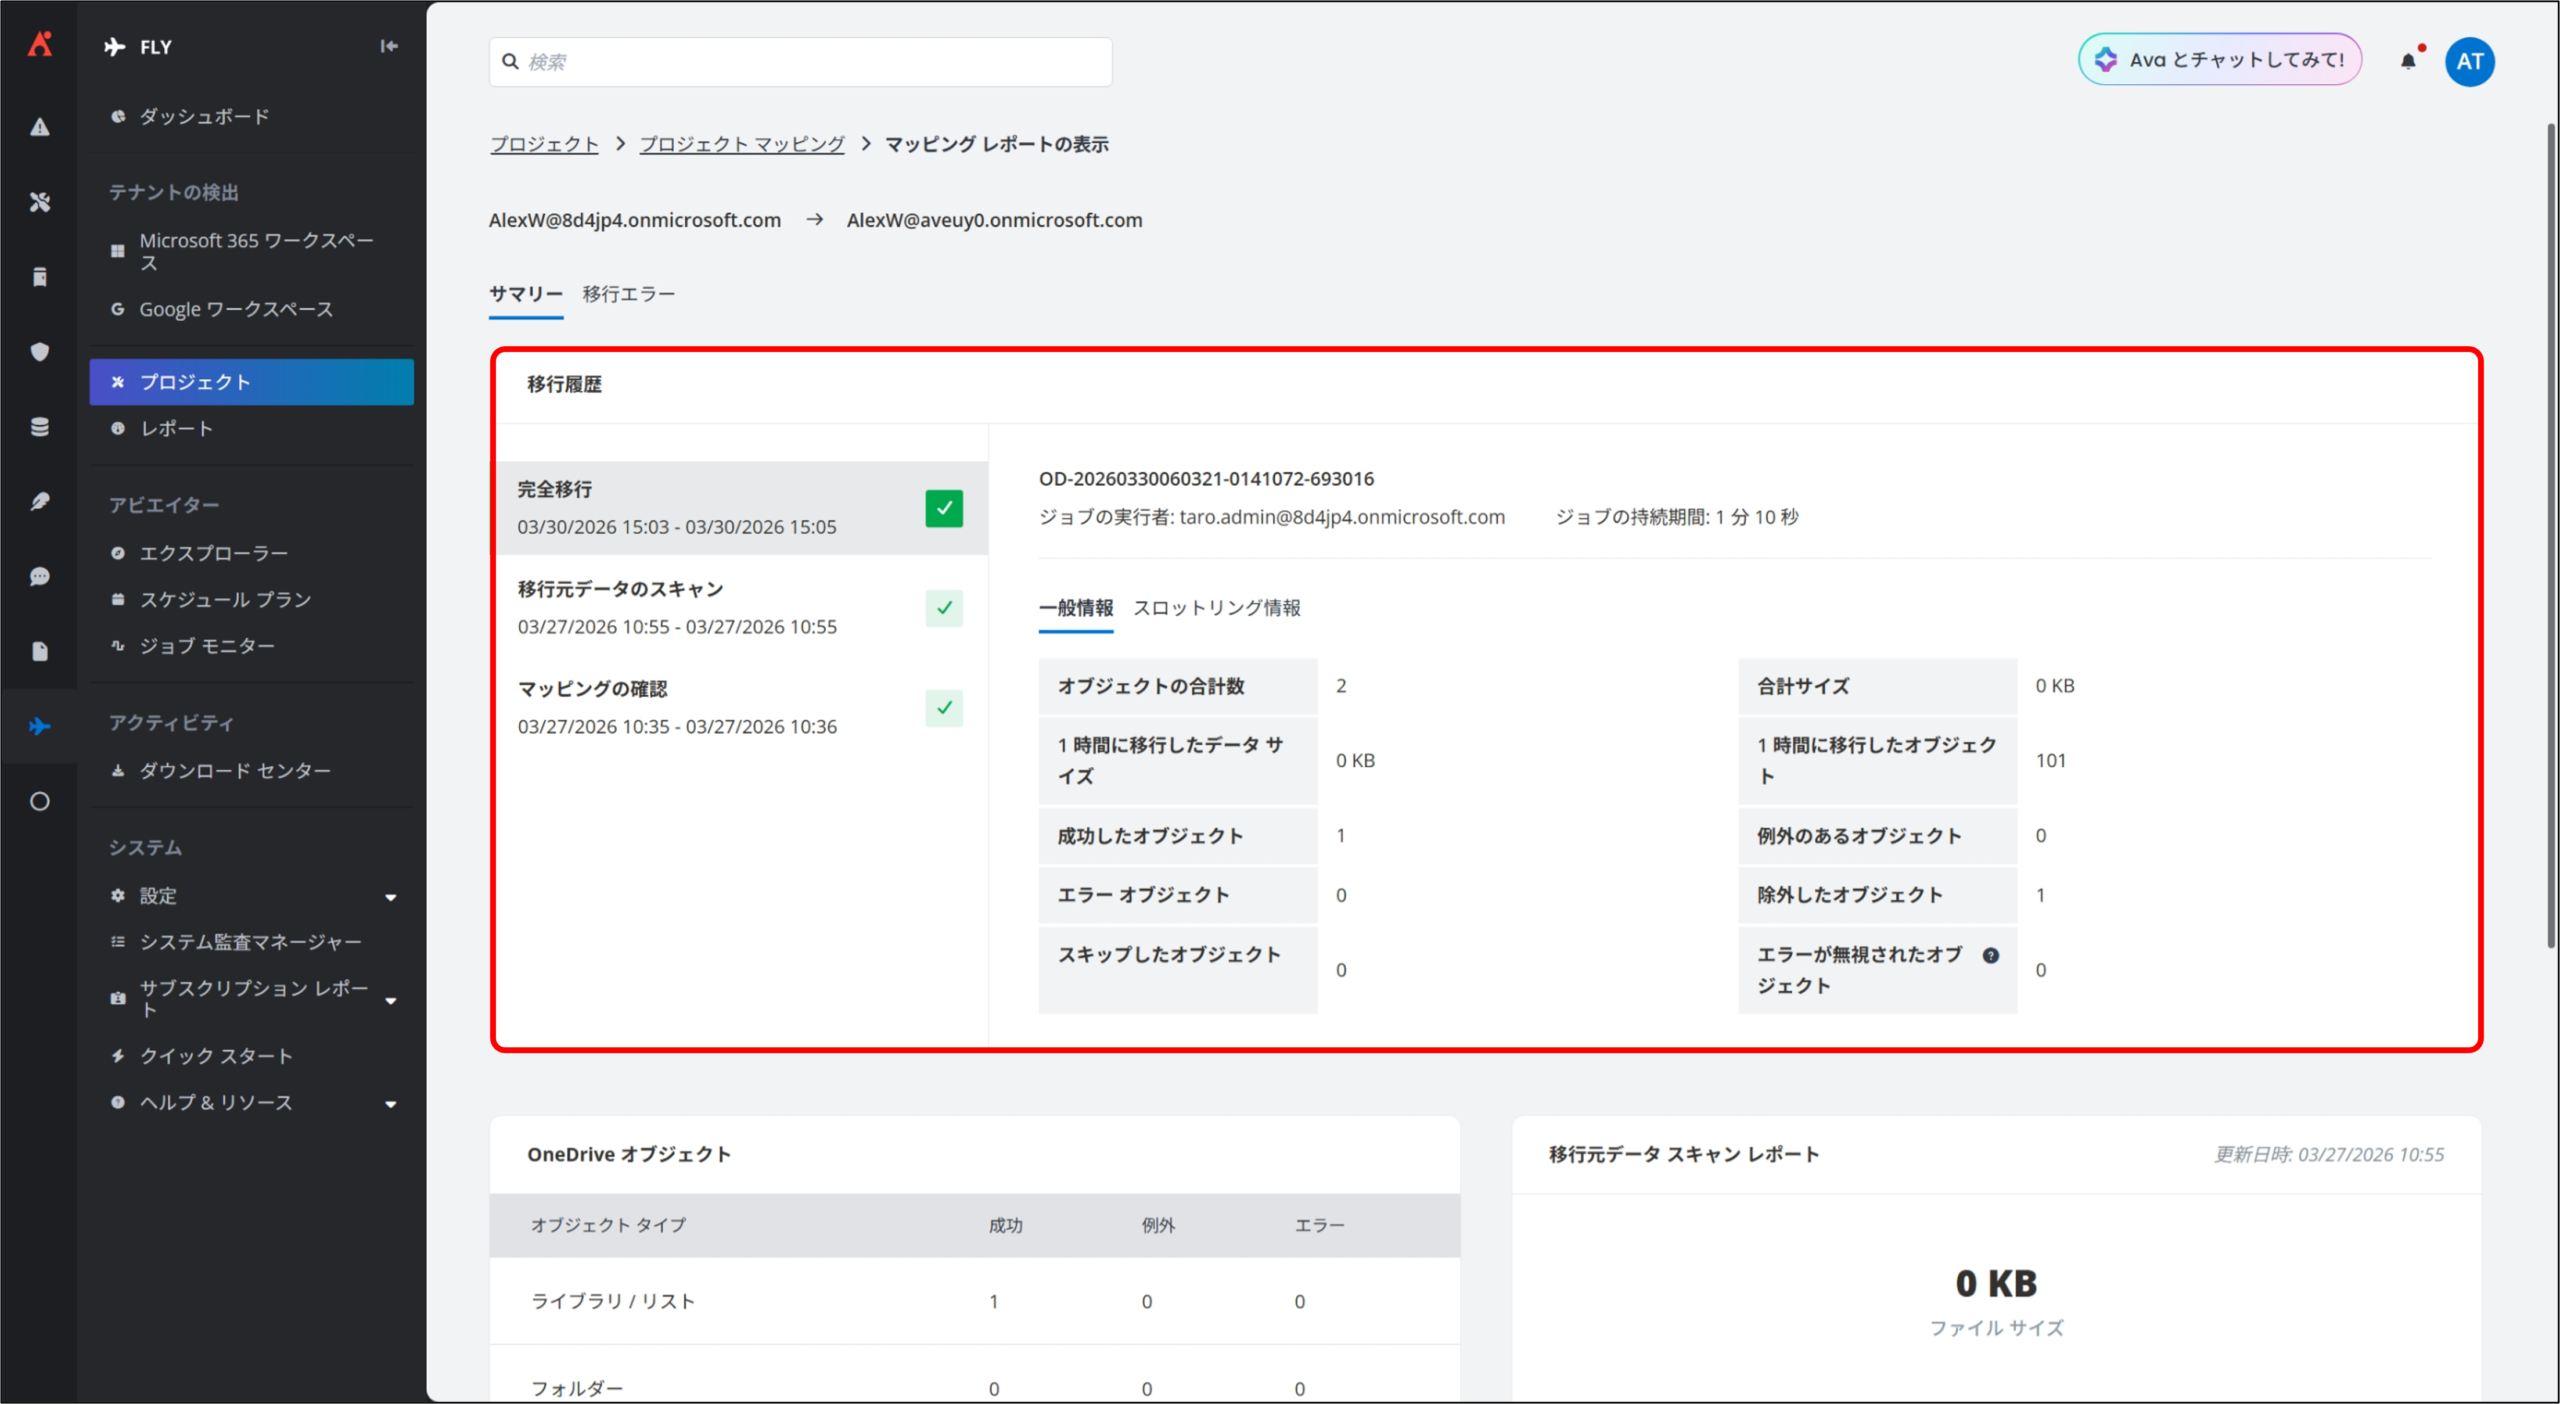
Task: Open Ava とチャットしてみて! chat button
Action: (x=2219, y=60)
